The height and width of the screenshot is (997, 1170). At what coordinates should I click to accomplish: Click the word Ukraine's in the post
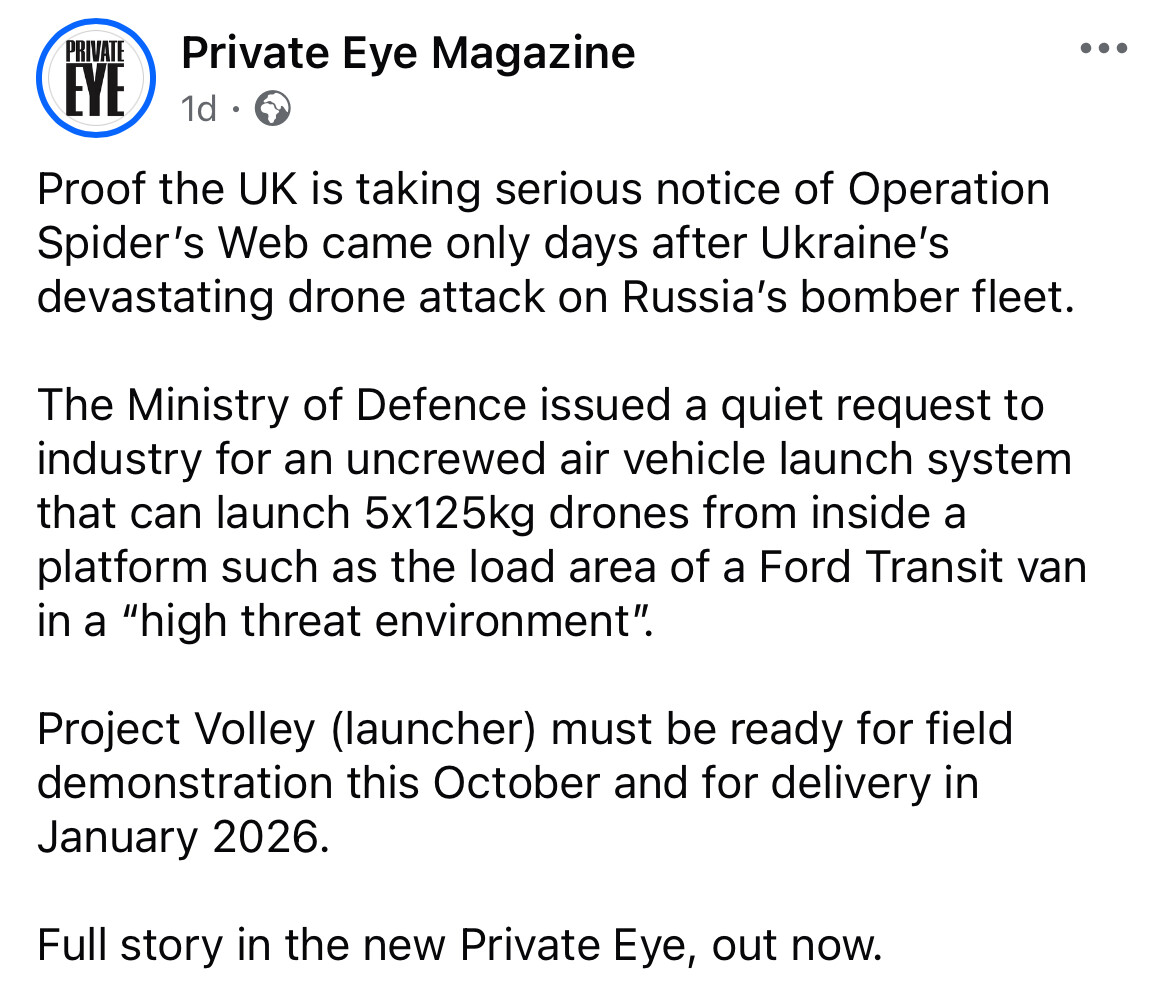(x=854, y=243)
